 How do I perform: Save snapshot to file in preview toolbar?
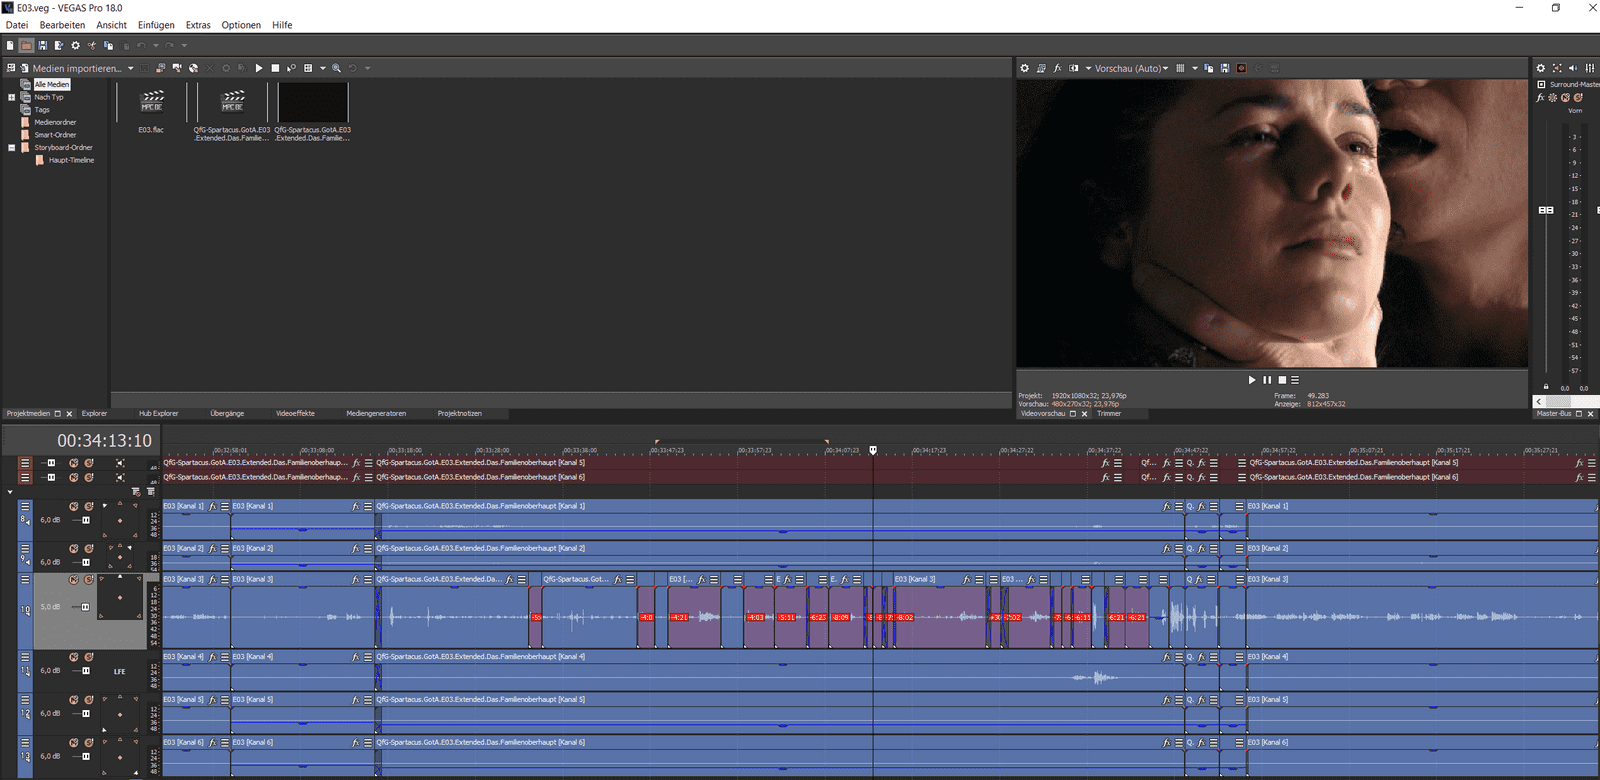coord(1225,68)
